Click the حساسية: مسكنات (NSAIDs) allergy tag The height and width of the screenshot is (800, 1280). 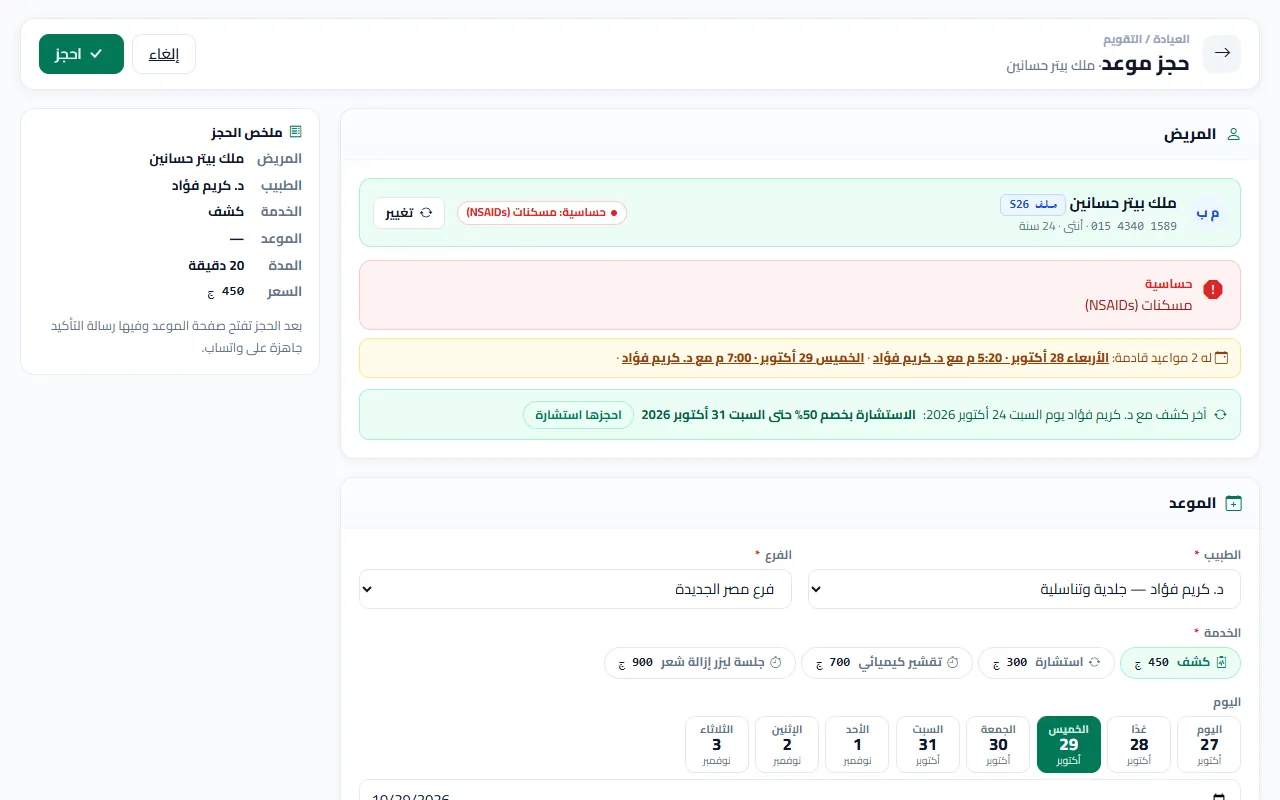542,213
